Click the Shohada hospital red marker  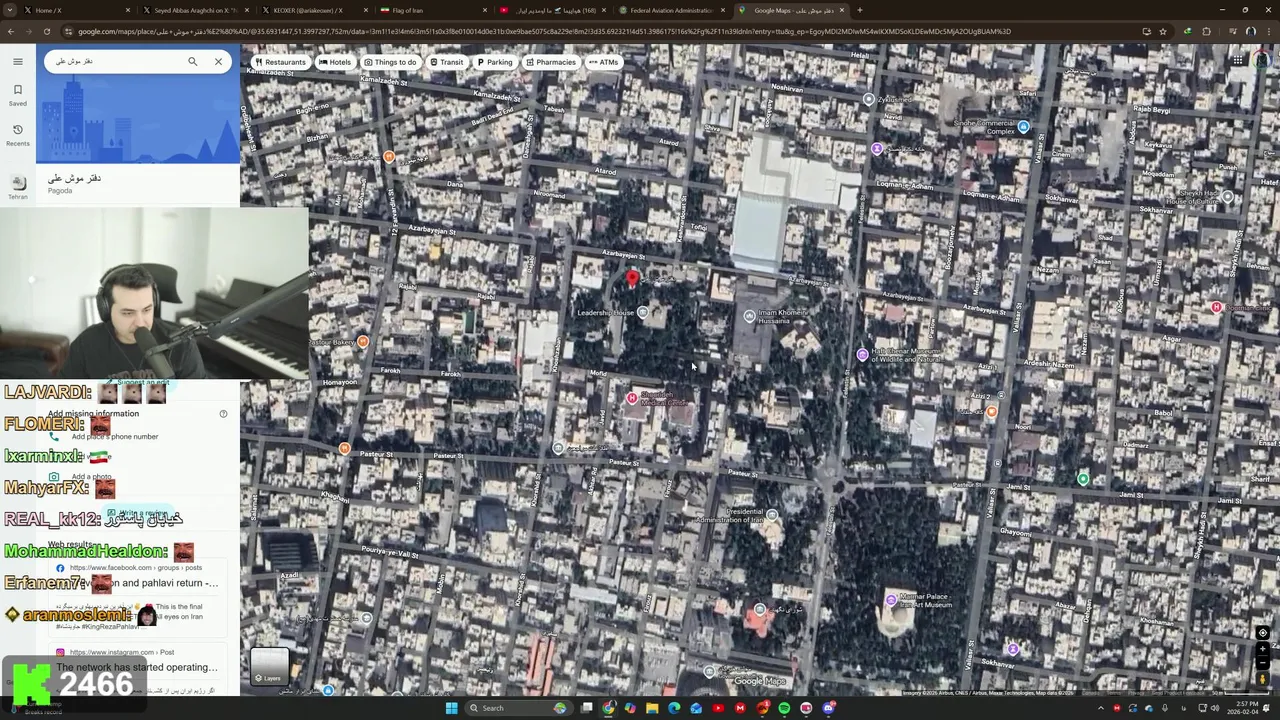pos(631,399)
